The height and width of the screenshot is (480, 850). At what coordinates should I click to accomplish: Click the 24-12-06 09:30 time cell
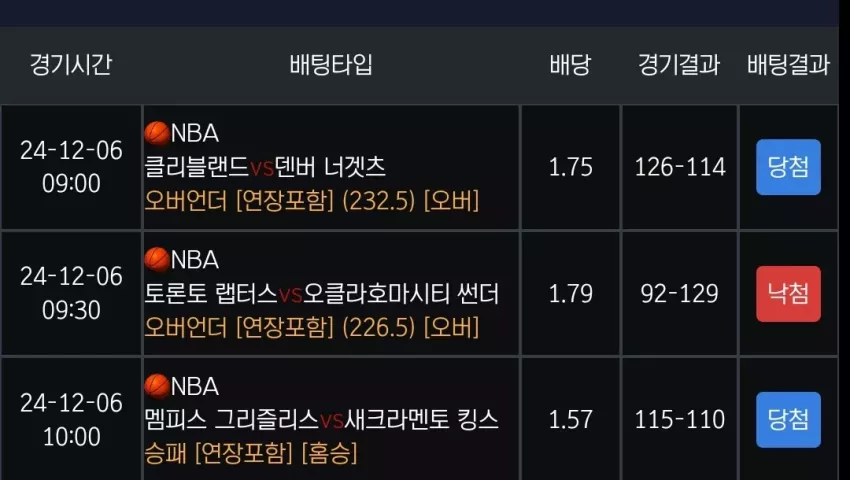(x=71, y=293)
